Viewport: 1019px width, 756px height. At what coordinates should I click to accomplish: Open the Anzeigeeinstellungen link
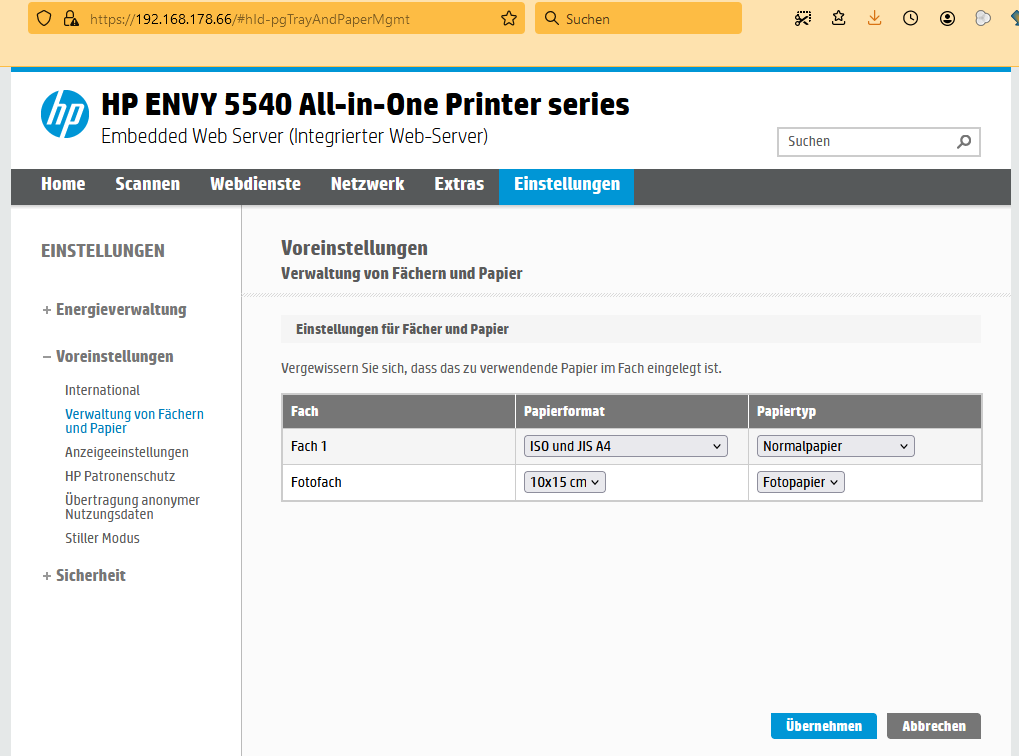click(127, 452)
